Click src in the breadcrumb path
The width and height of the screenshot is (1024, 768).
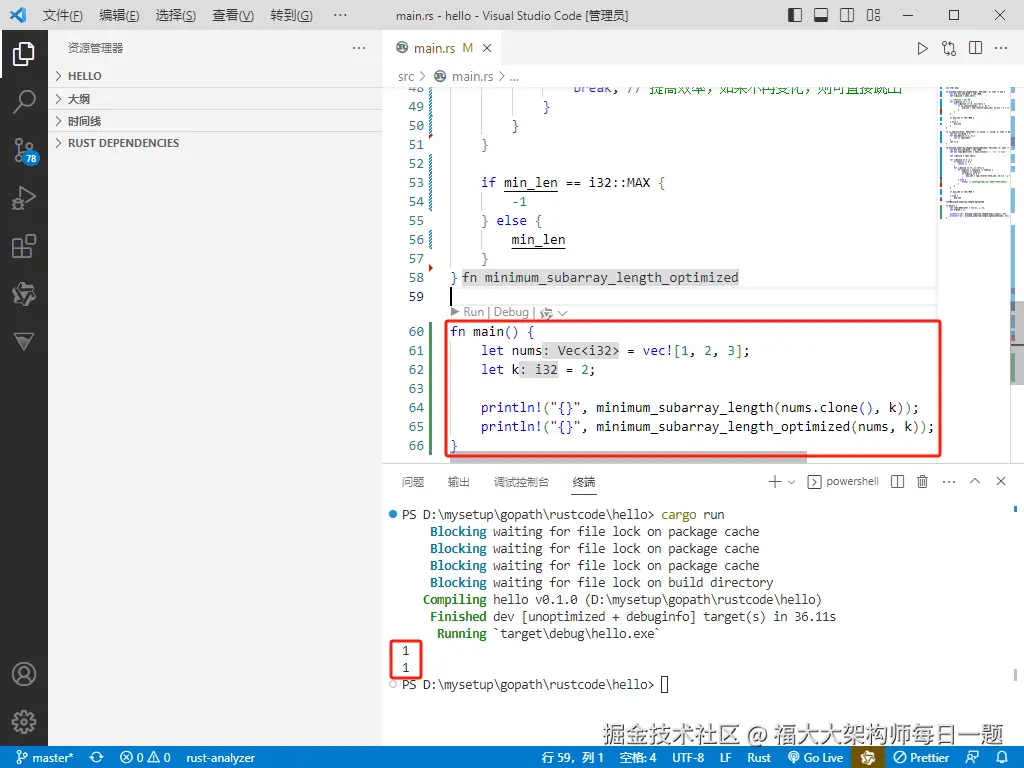[406, 76]
